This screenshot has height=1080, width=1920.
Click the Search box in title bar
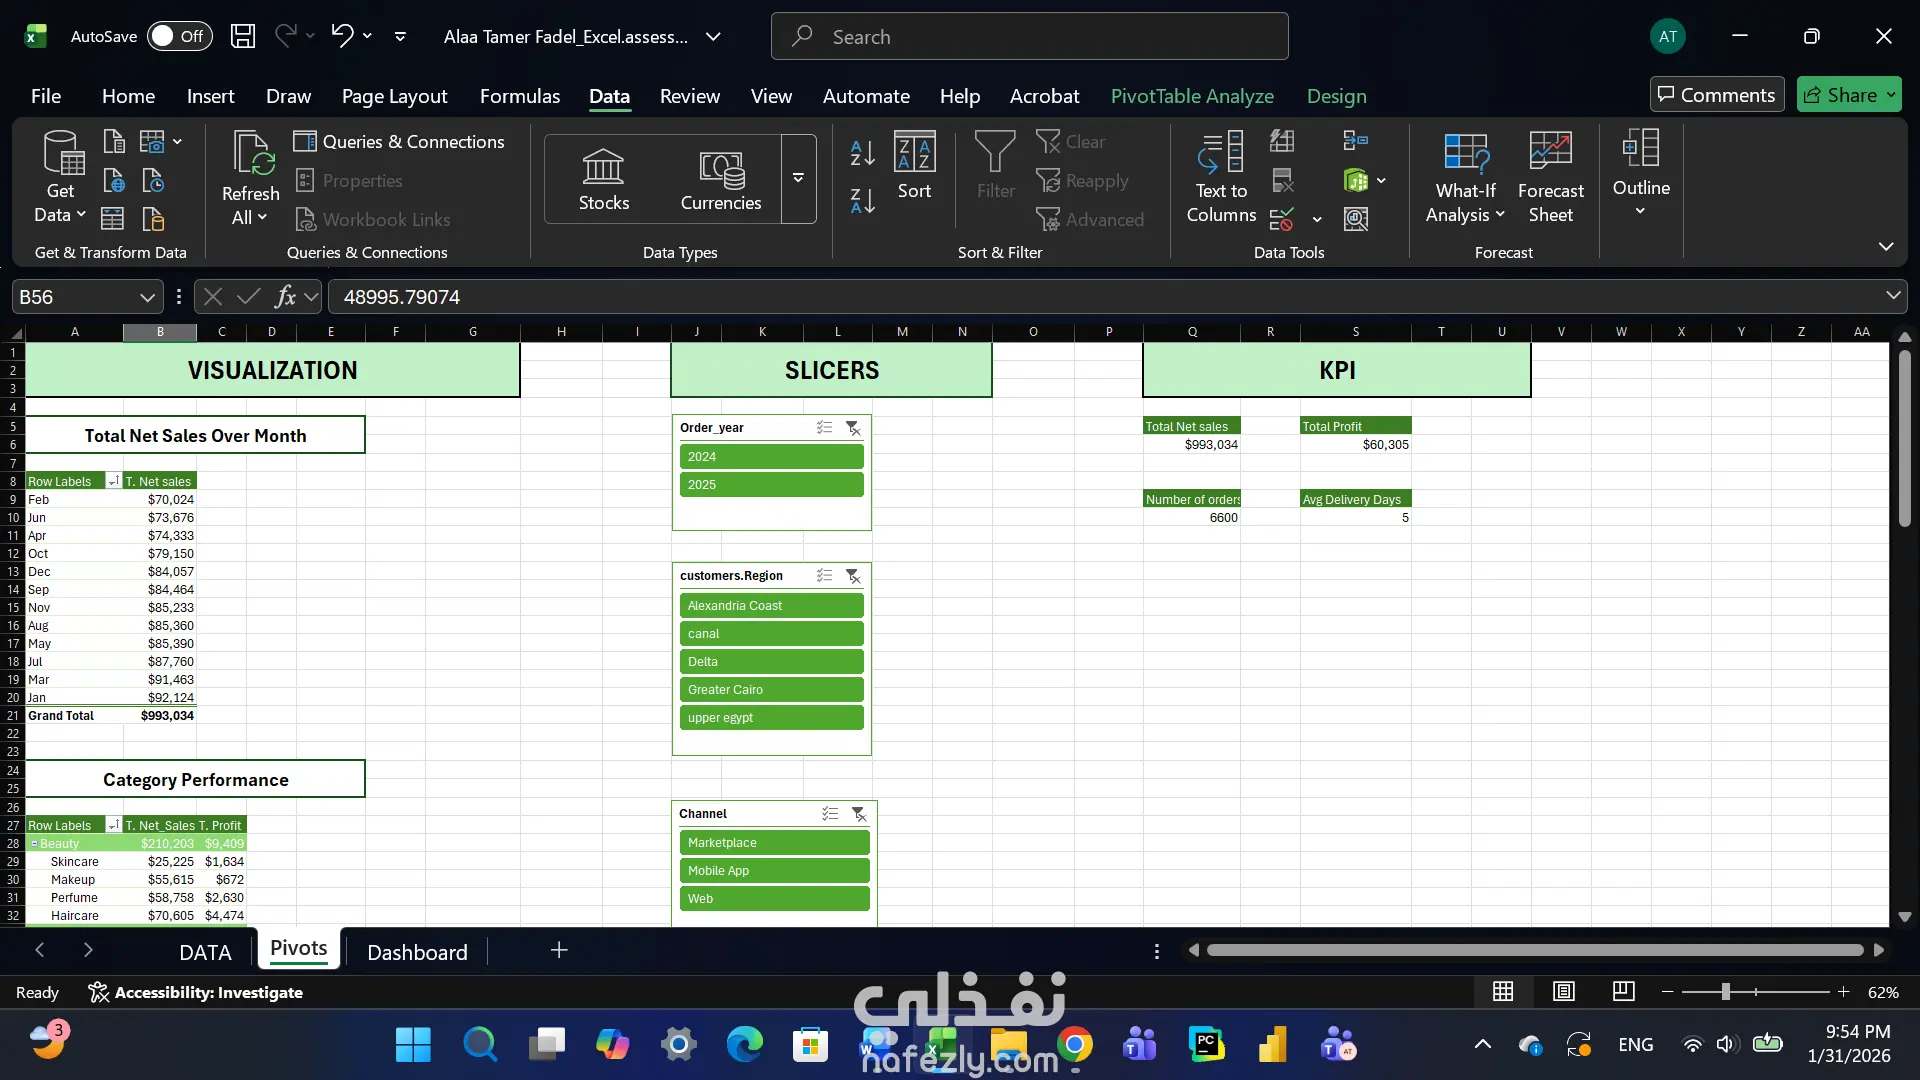(x=1029, y=37)
